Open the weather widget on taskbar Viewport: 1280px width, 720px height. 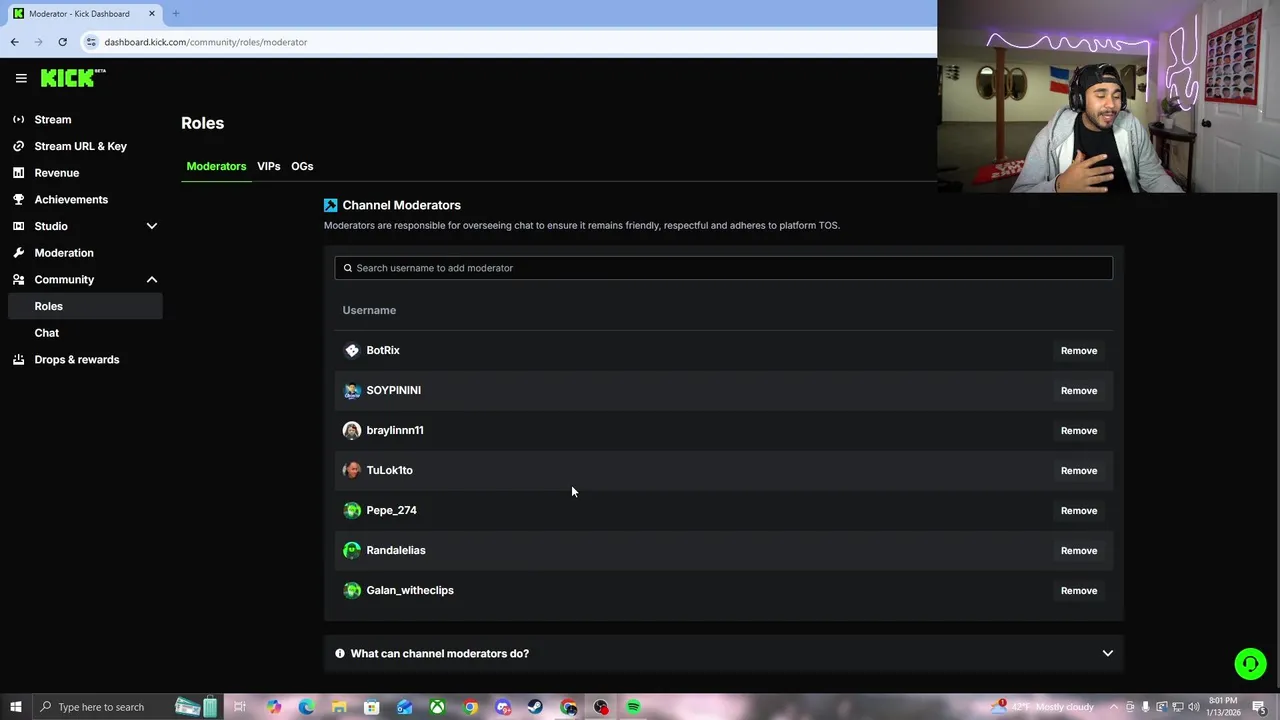pyautogui.click(x=1043, y=707)
